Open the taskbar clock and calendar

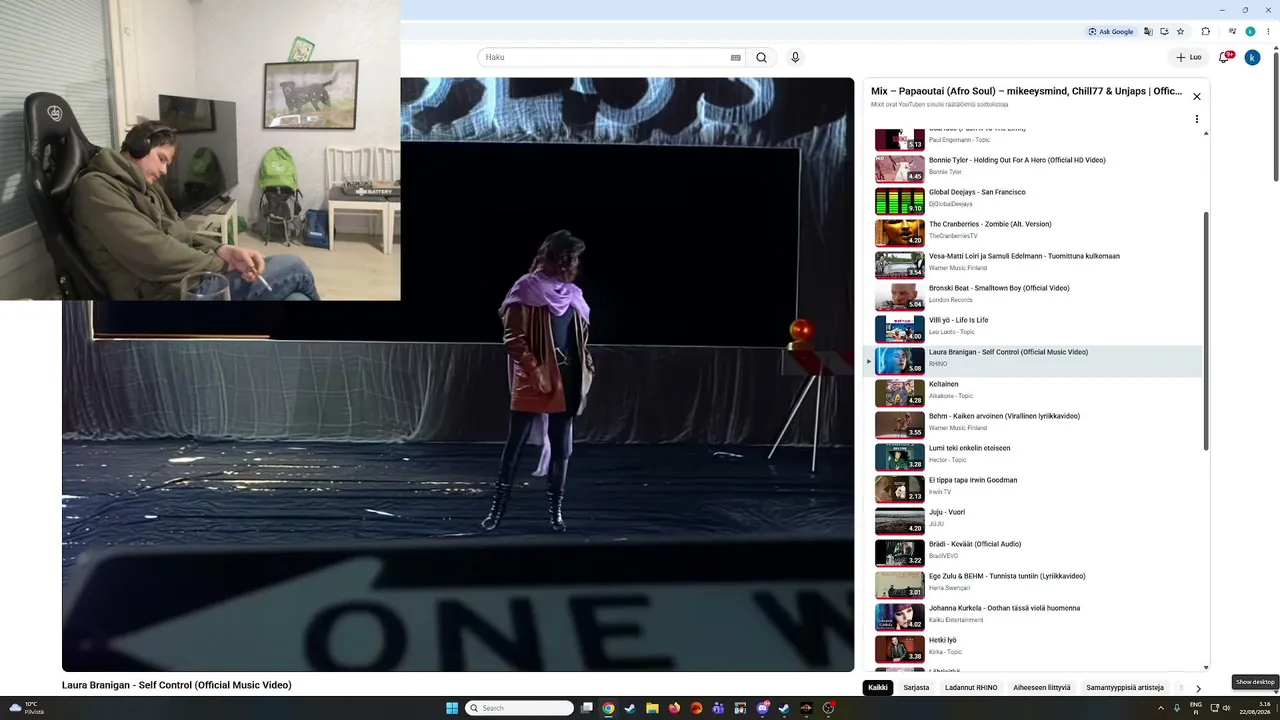pyautogui.click(x=1254, y=708)
